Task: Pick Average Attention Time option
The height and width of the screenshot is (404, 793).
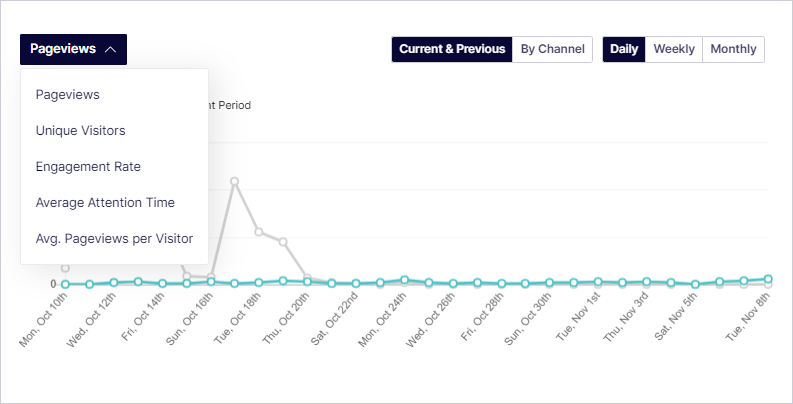Action: [x=105, y=202]
